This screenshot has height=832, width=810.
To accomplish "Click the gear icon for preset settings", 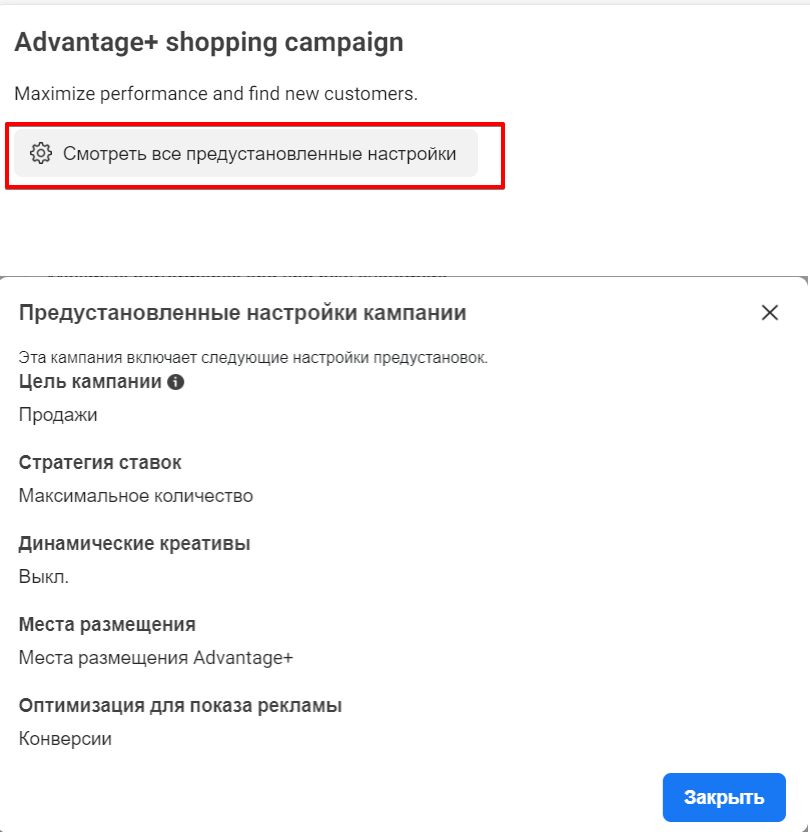I will [x=40, y=154].
